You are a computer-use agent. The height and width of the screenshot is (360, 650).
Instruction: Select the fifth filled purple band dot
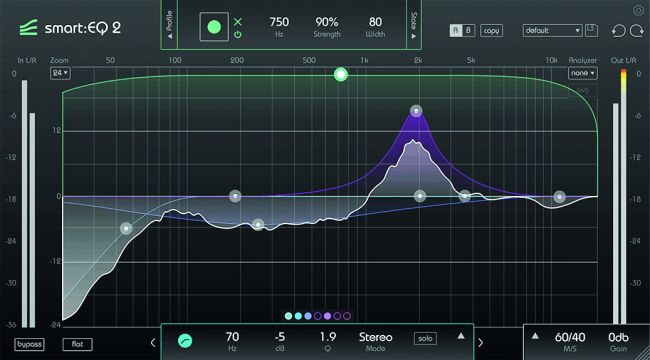(327, 316)
